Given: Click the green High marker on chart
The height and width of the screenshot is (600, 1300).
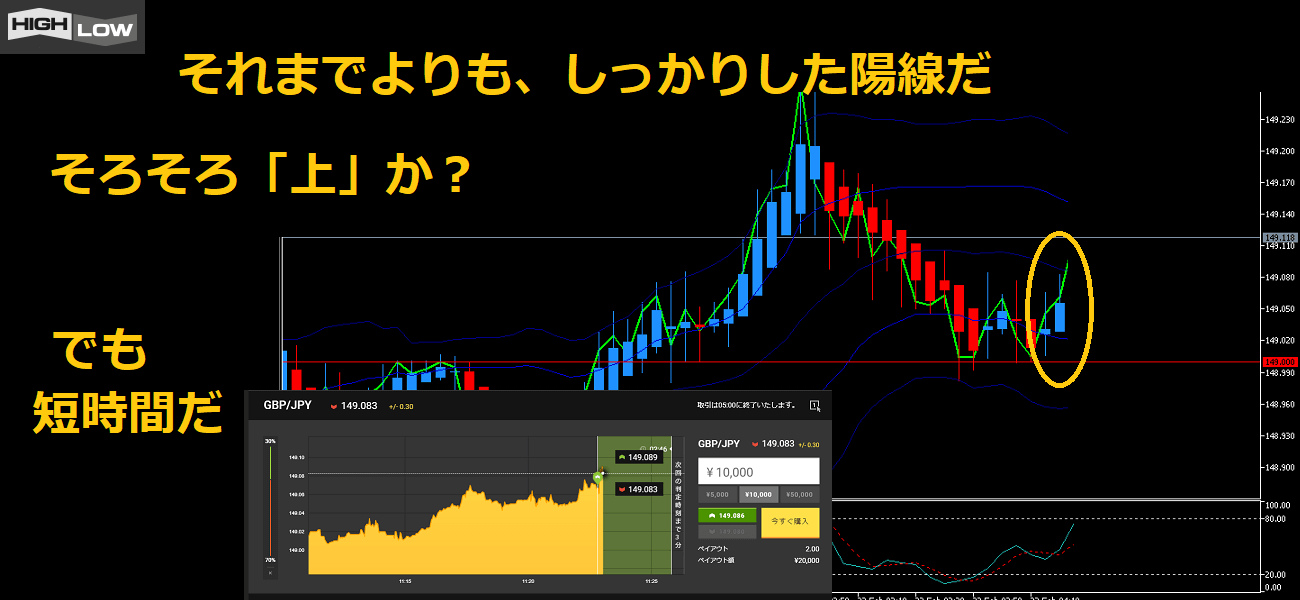Looking at the screenshot, I should (597, 477).
